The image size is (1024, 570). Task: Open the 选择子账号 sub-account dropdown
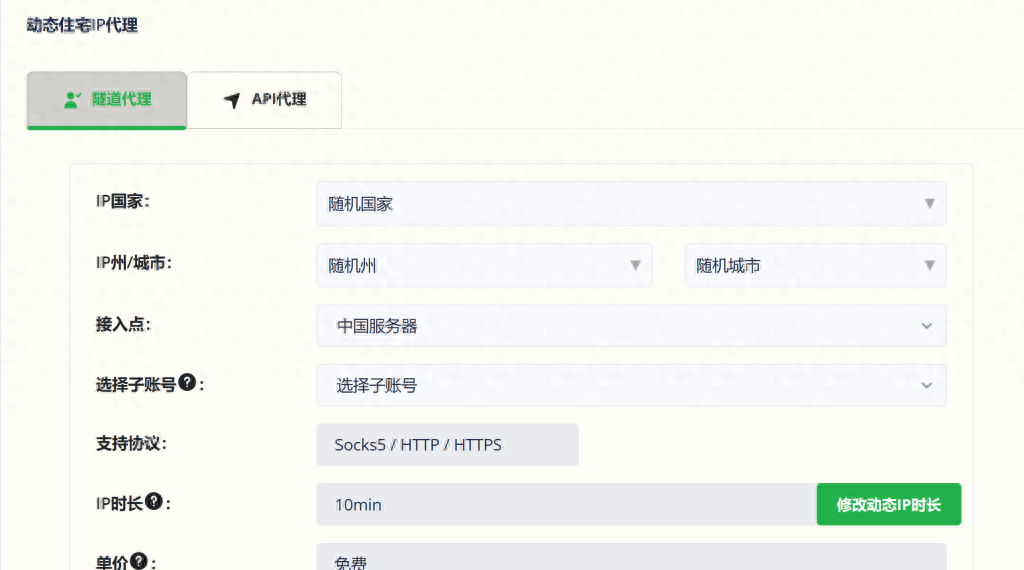tap(630, 385)
